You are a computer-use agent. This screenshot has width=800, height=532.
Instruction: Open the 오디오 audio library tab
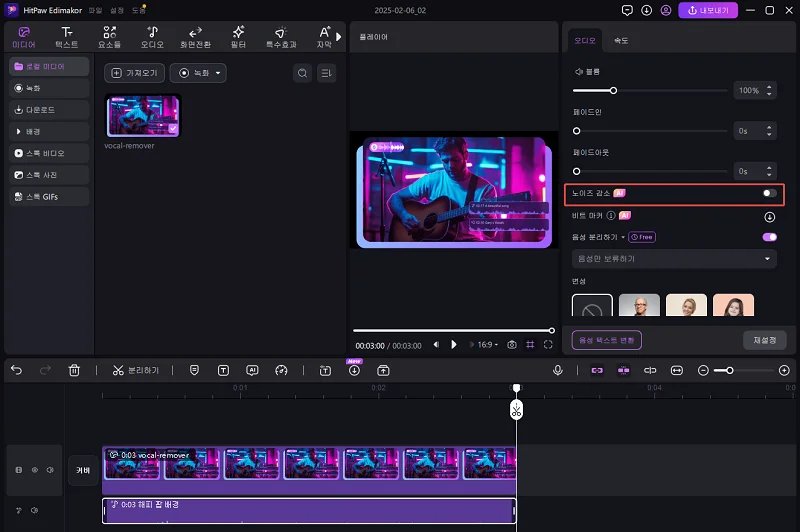[x=152, y=37]
